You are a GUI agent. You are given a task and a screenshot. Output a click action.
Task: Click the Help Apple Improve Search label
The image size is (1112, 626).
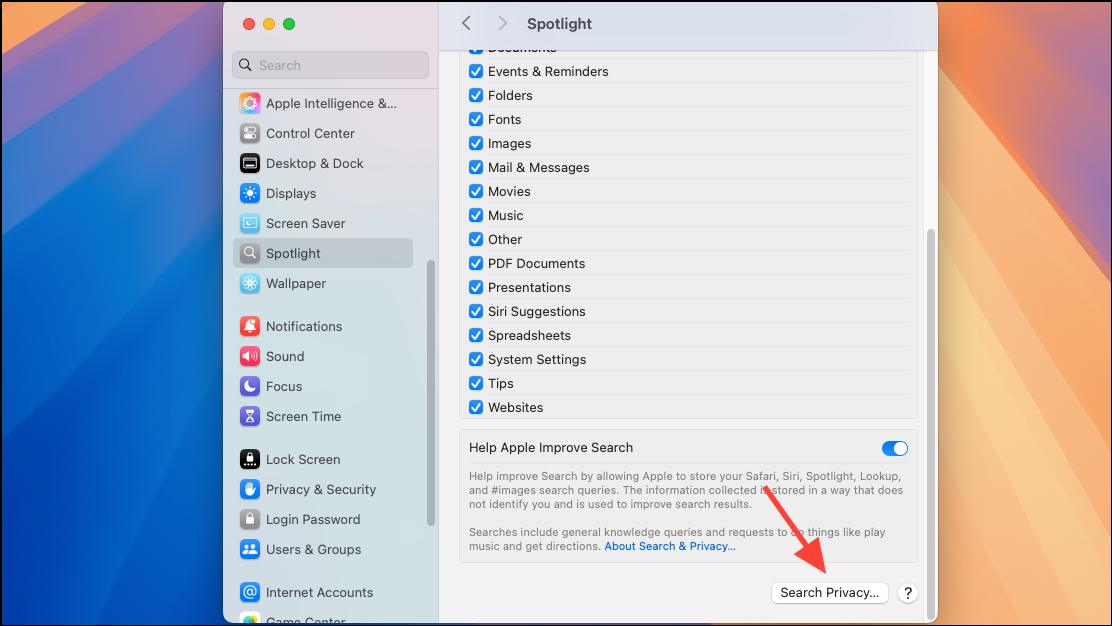551,447
